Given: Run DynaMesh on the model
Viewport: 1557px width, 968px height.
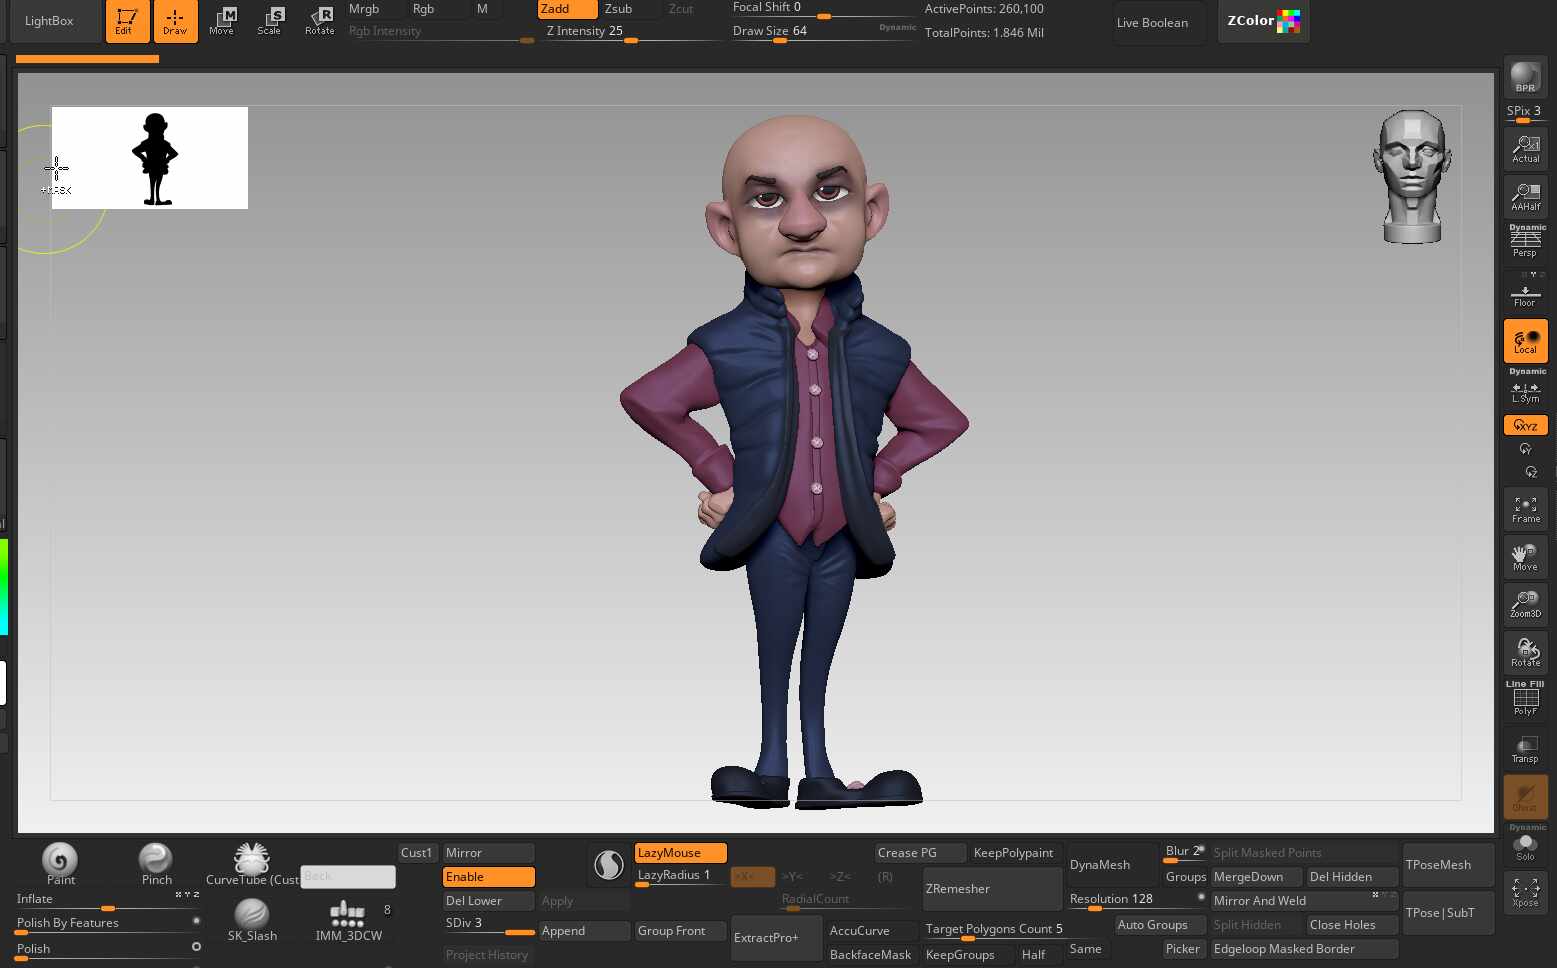Looking at the screenshot, I should pos(1112,865).
